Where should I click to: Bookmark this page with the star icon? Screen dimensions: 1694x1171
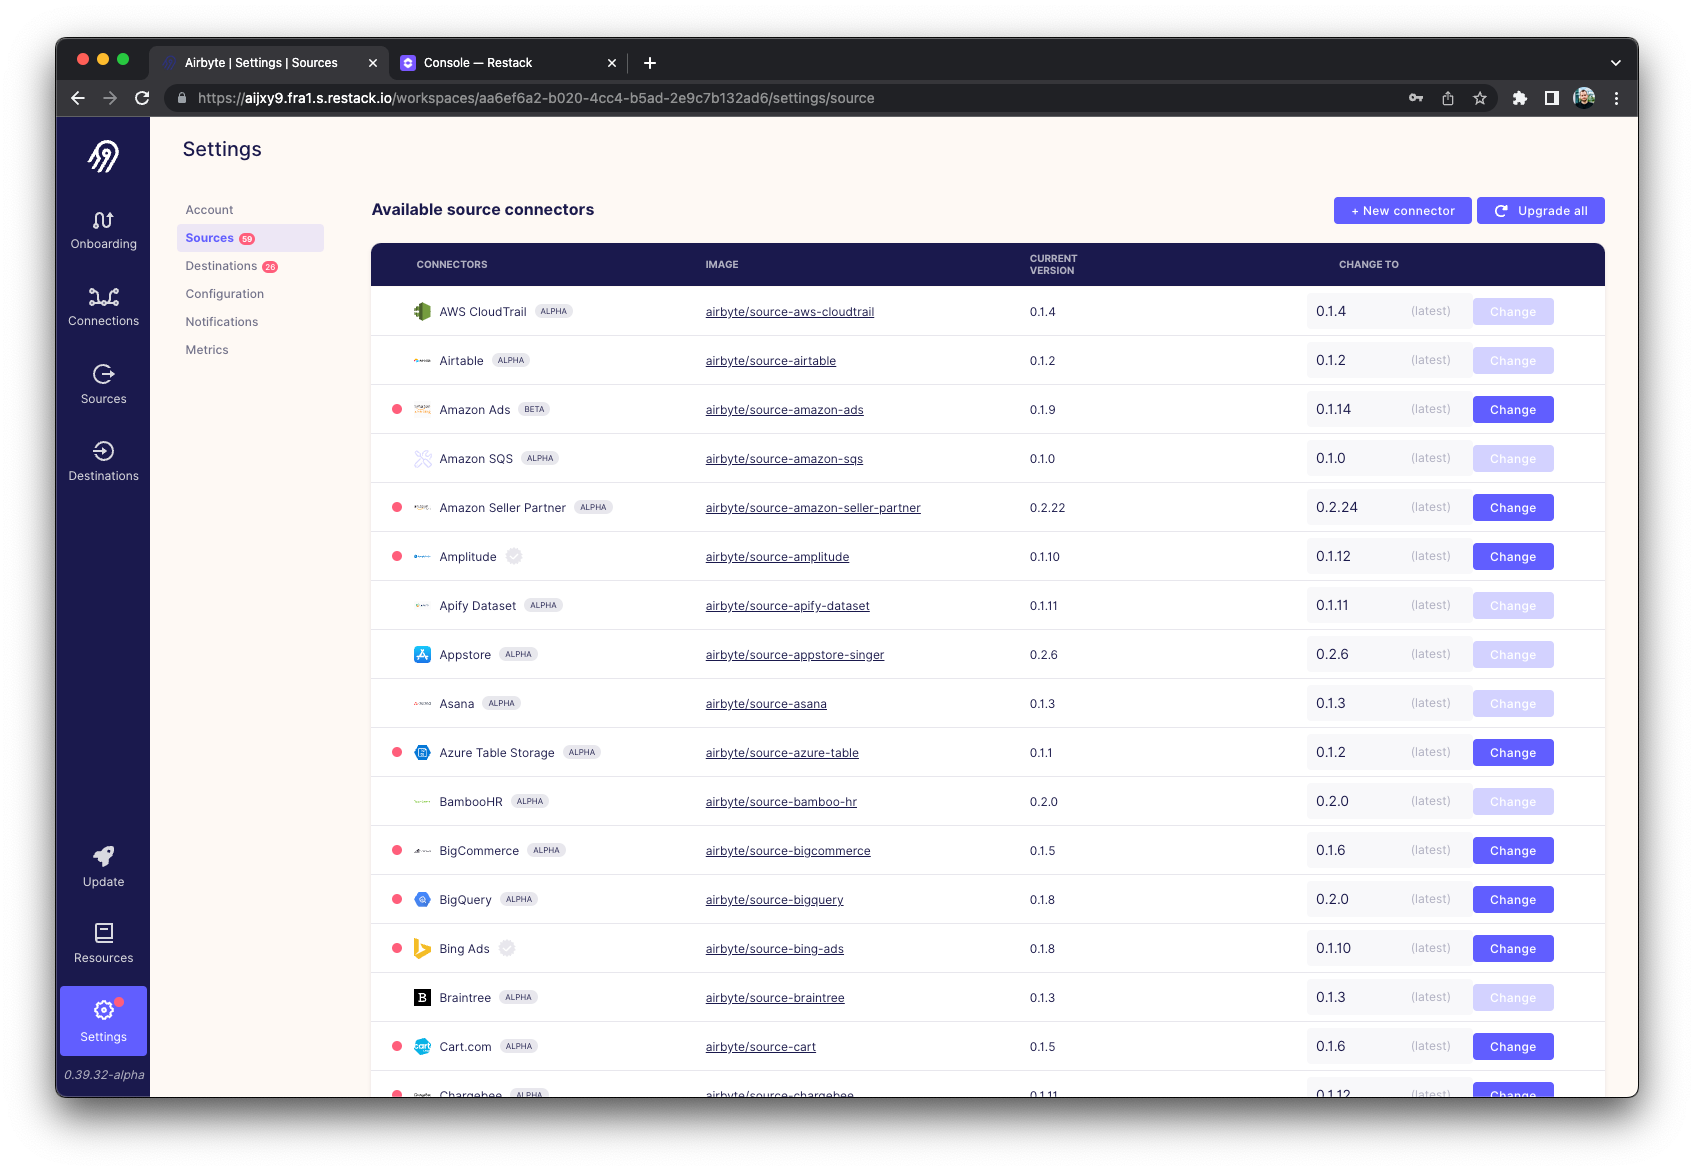tap(1480, 98)
